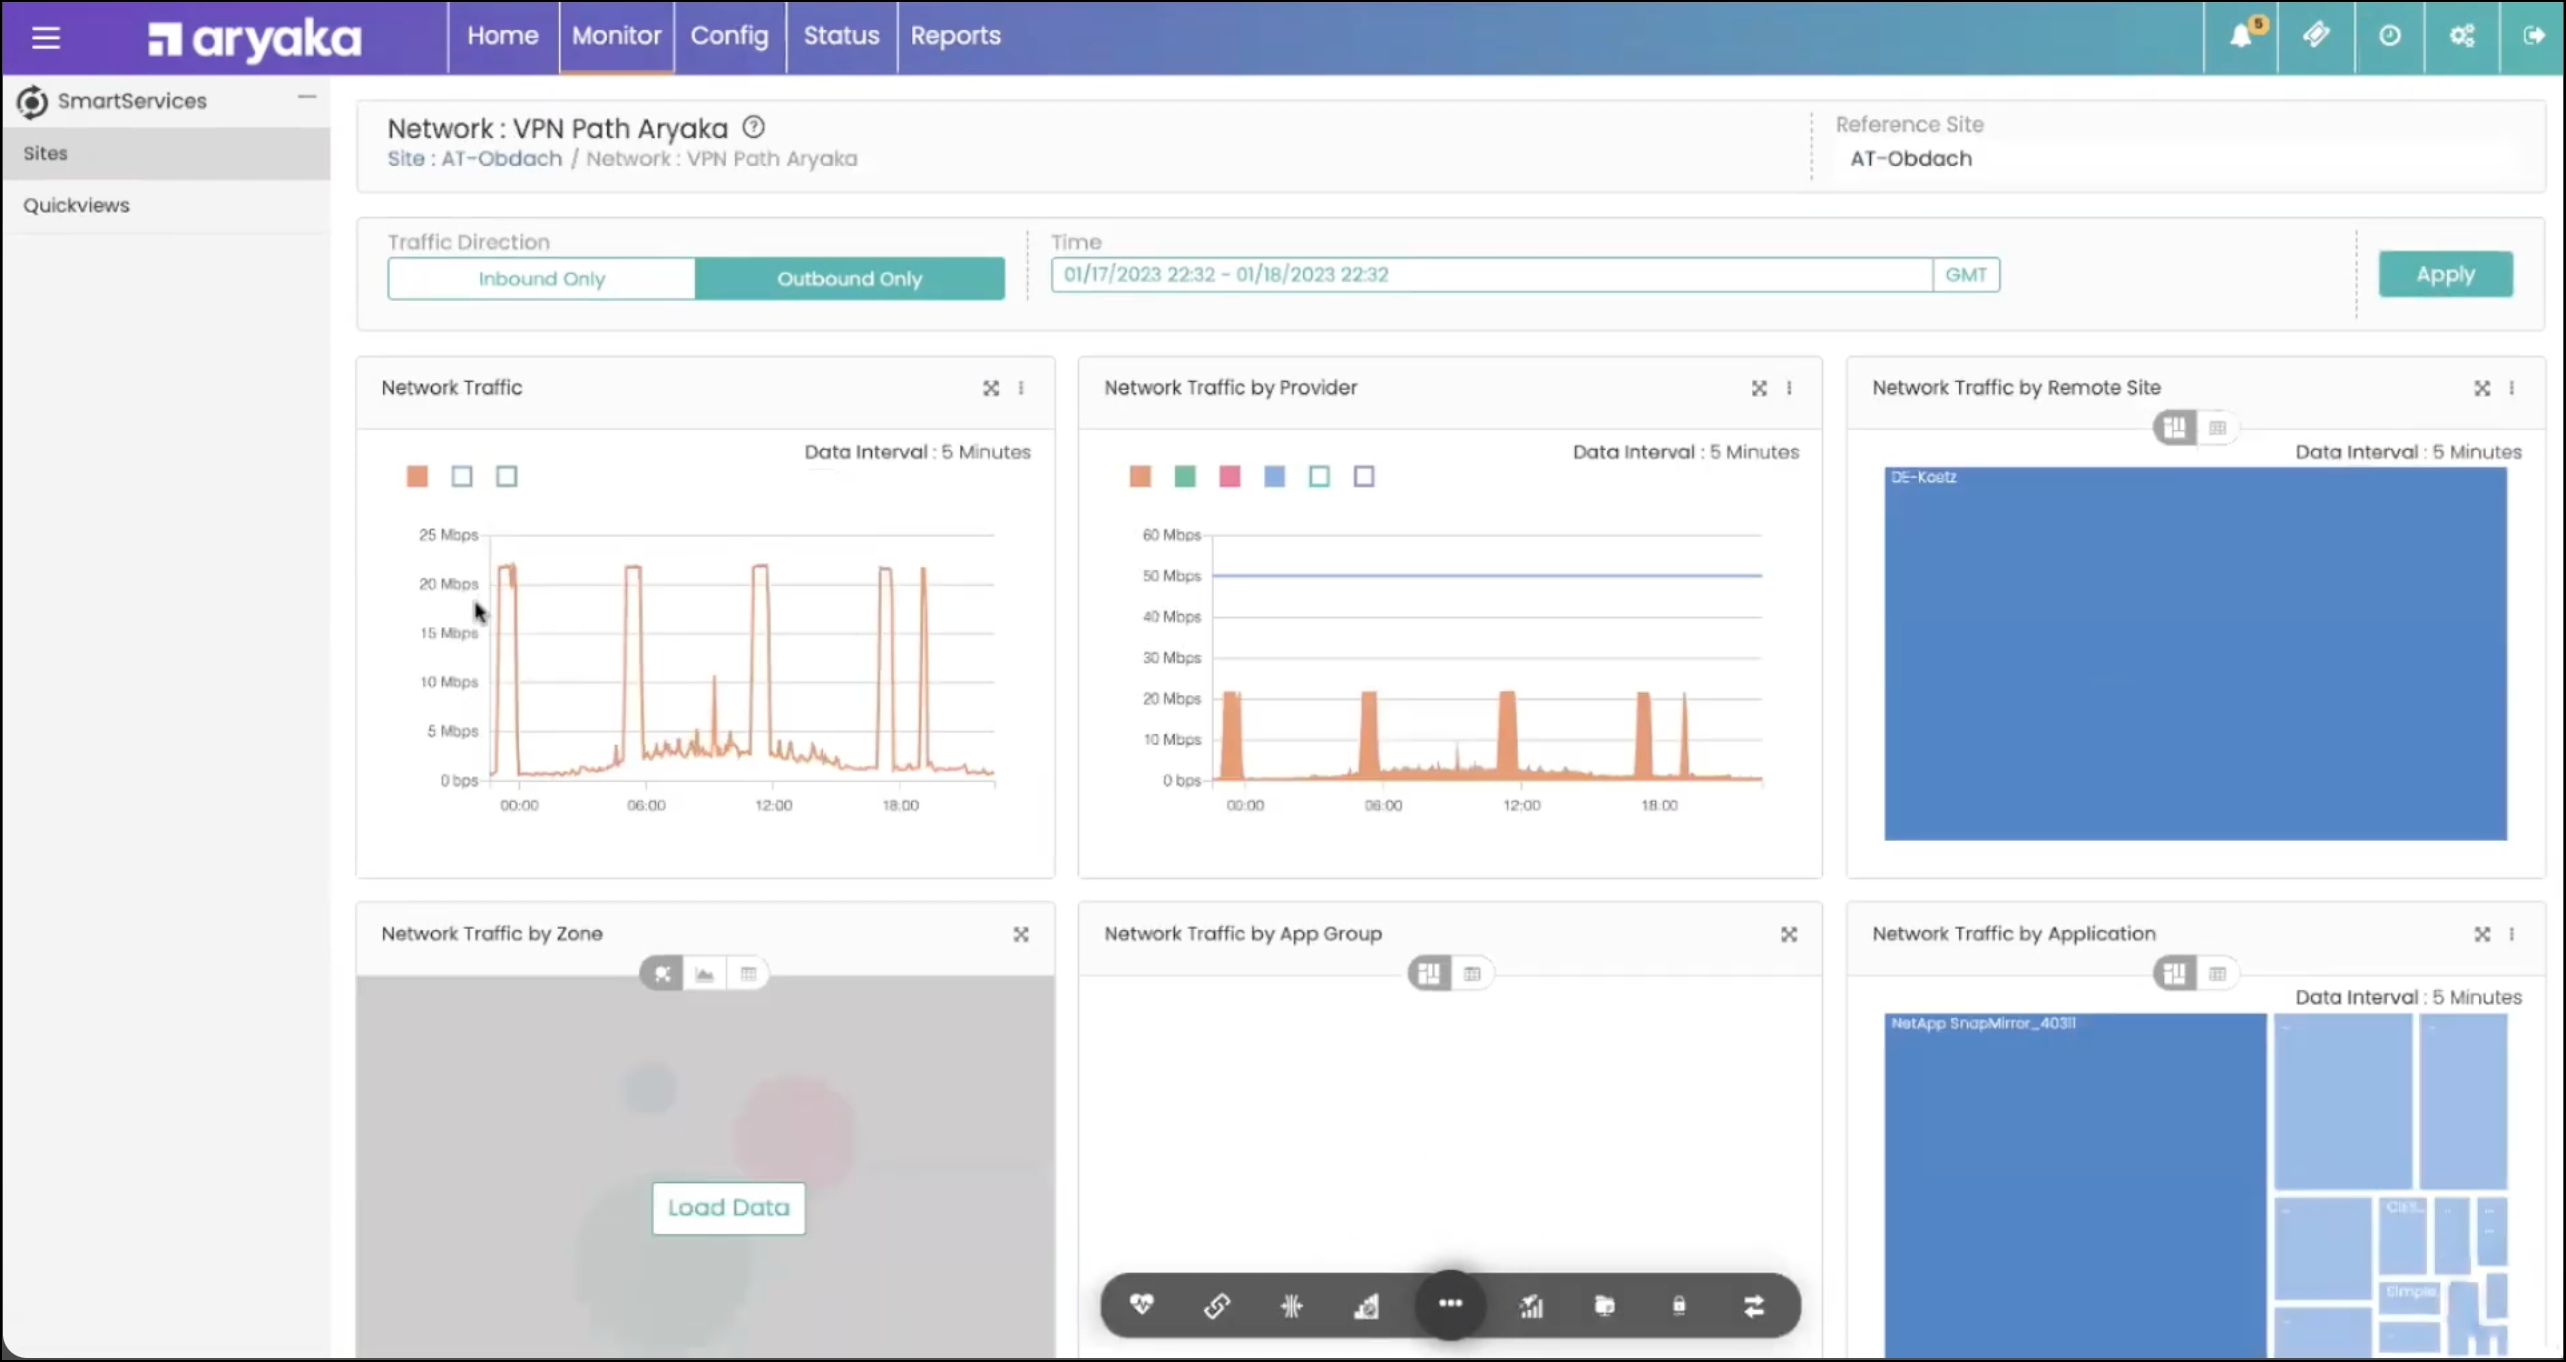2566x1362 pixels.
Task: Click the folder monitor icon in bottom toolbar
Action: coord(1604,1305)
